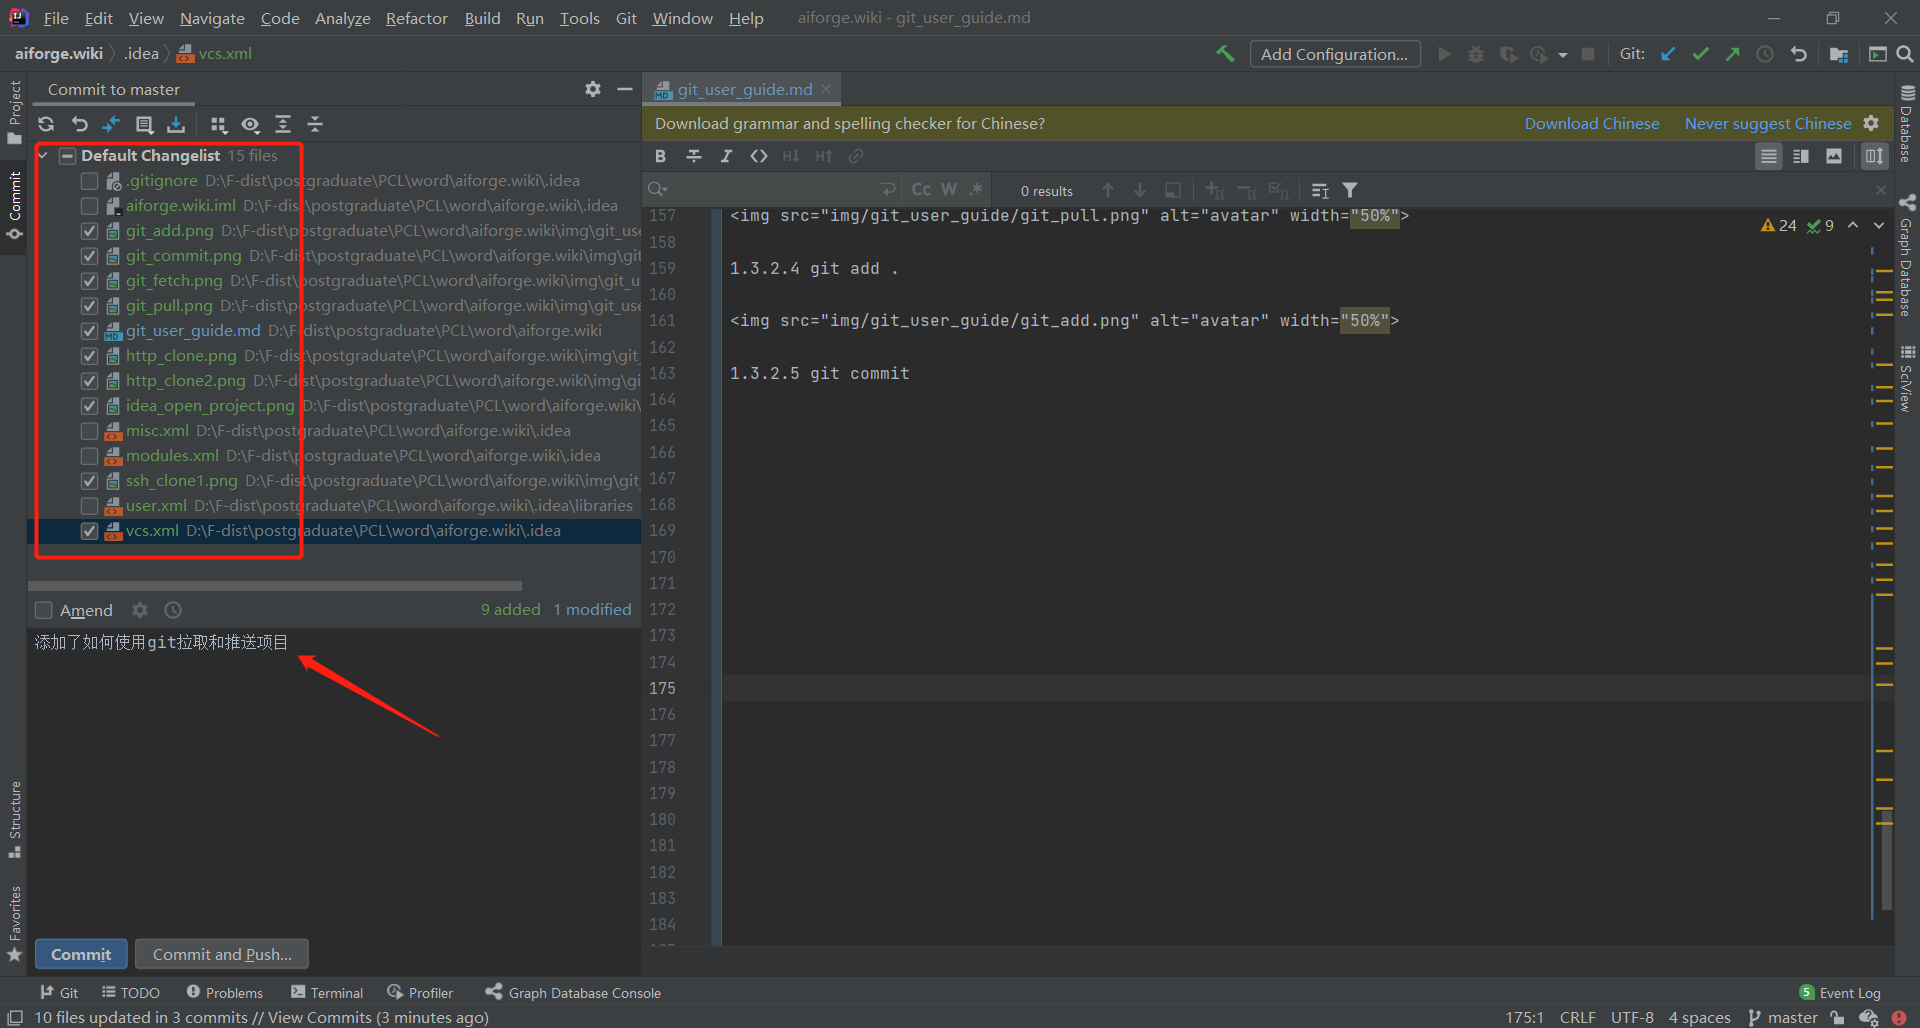
Task: Click the Show History clock icon in toolbar
Action: click(x=1765, y=54)
